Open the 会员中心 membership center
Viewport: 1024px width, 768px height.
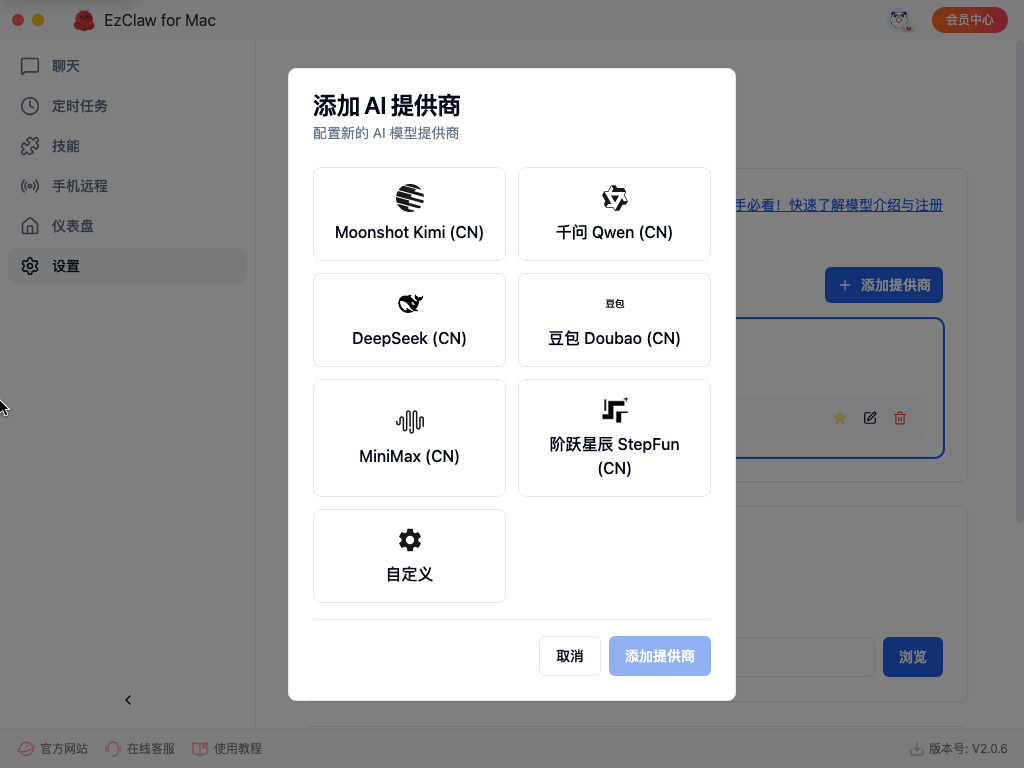[x=969, y=20]
